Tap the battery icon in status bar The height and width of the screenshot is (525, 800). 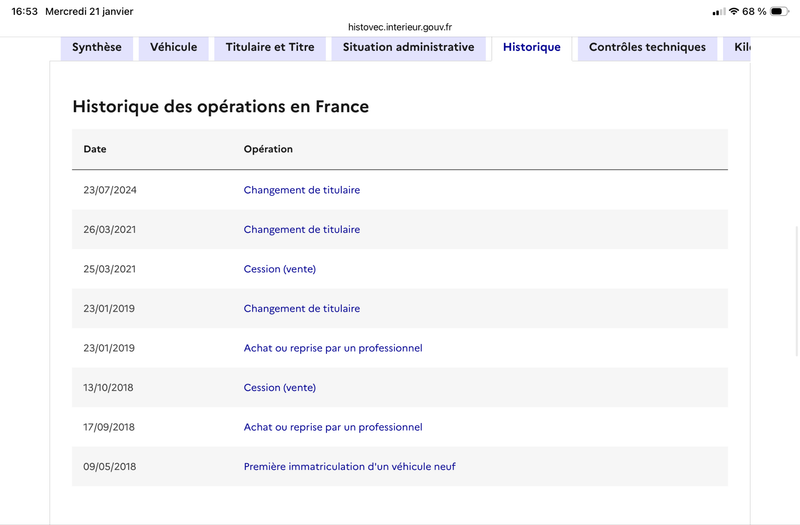779,11
